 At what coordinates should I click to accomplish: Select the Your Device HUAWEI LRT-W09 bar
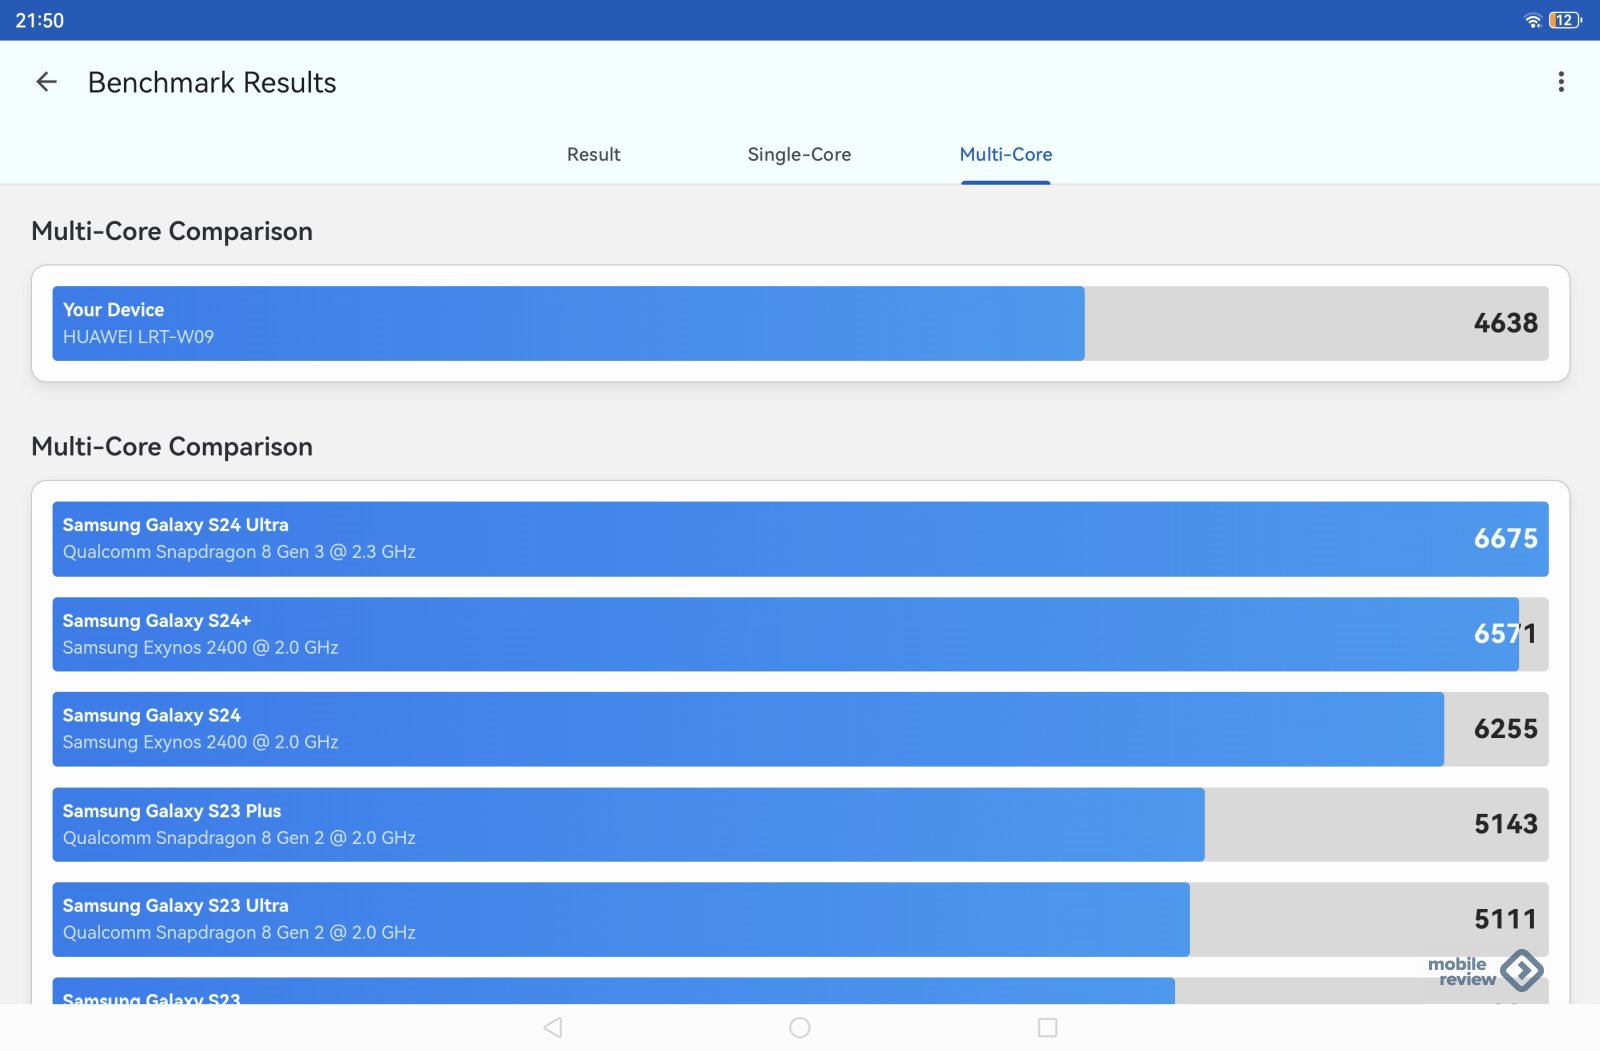[x=568, y=324]
